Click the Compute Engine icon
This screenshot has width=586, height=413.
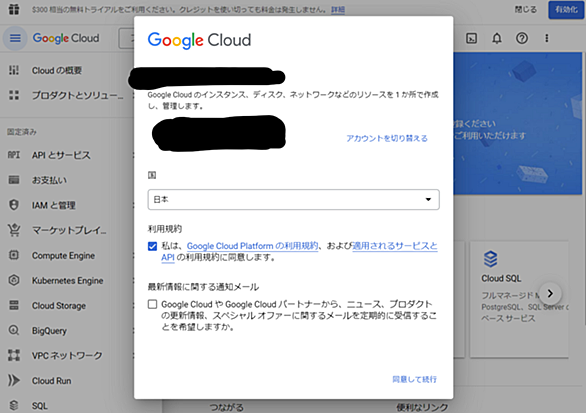(14, 255)
